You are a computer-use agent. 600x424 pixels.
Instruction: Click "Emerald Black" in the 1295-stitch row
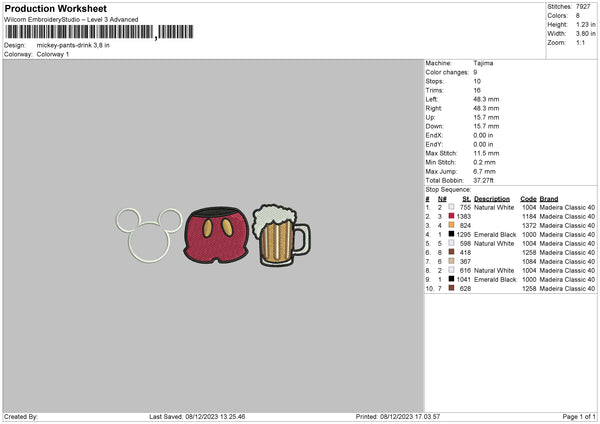(495, 235)
